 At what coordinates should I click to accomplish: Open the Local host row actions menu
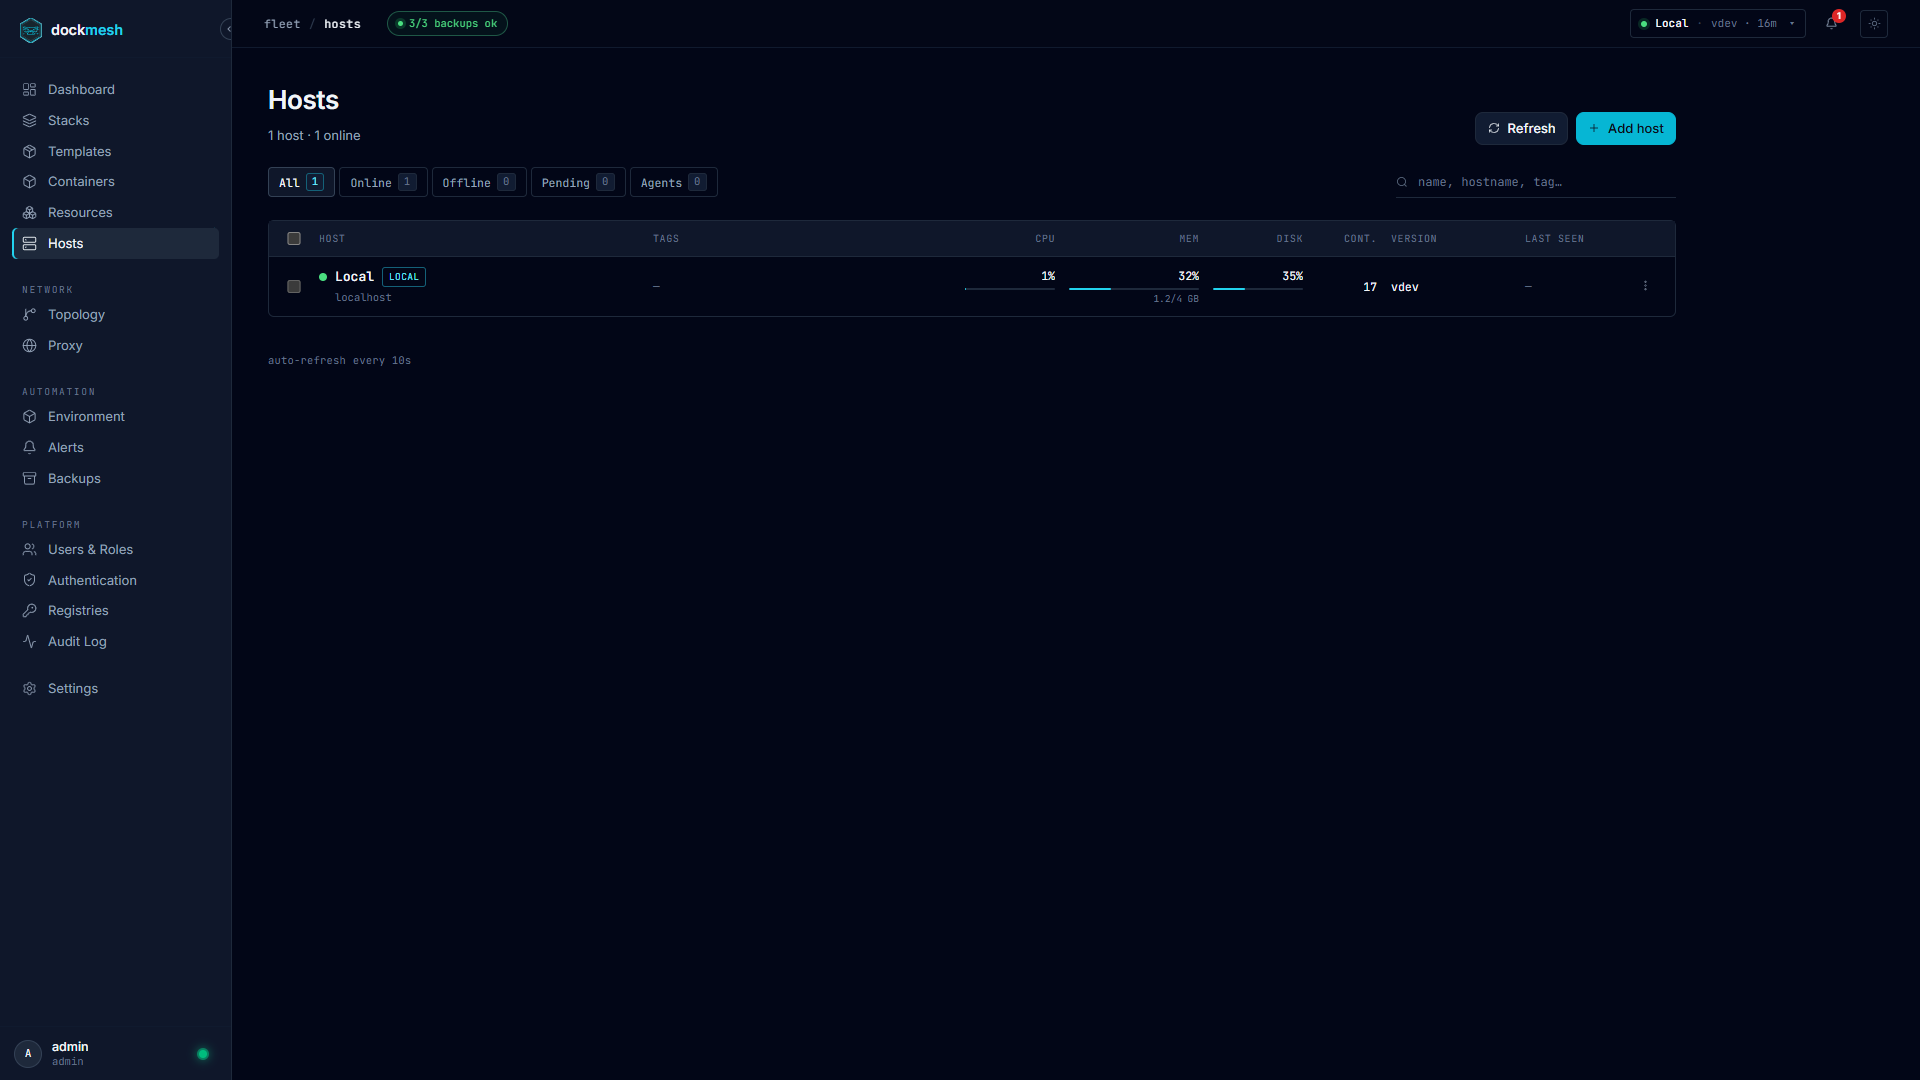[x=1645, y=286]
